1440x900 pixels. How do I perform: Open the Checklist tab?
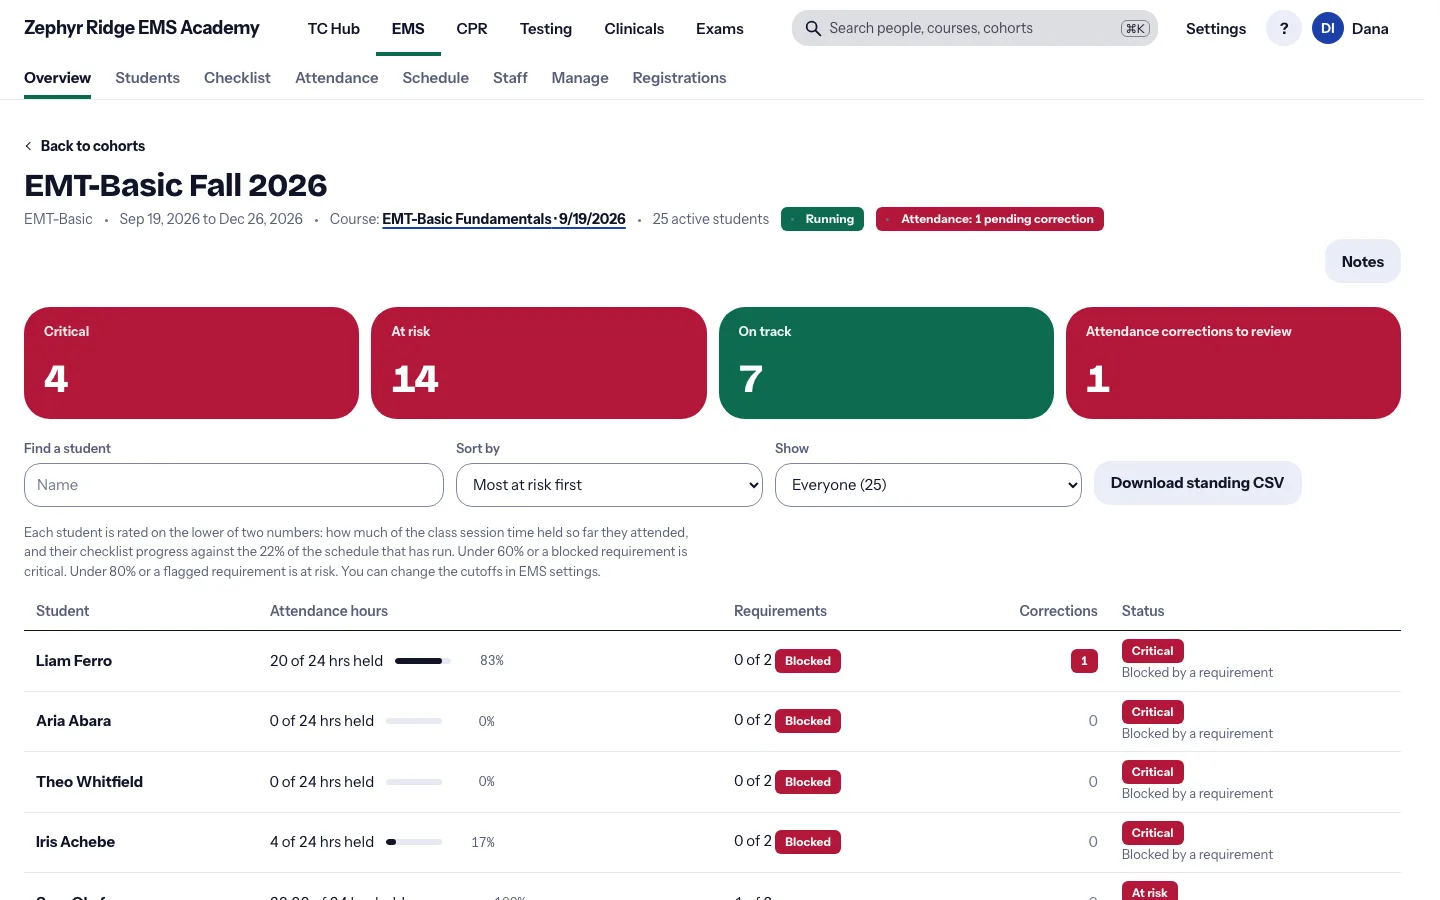237,78
